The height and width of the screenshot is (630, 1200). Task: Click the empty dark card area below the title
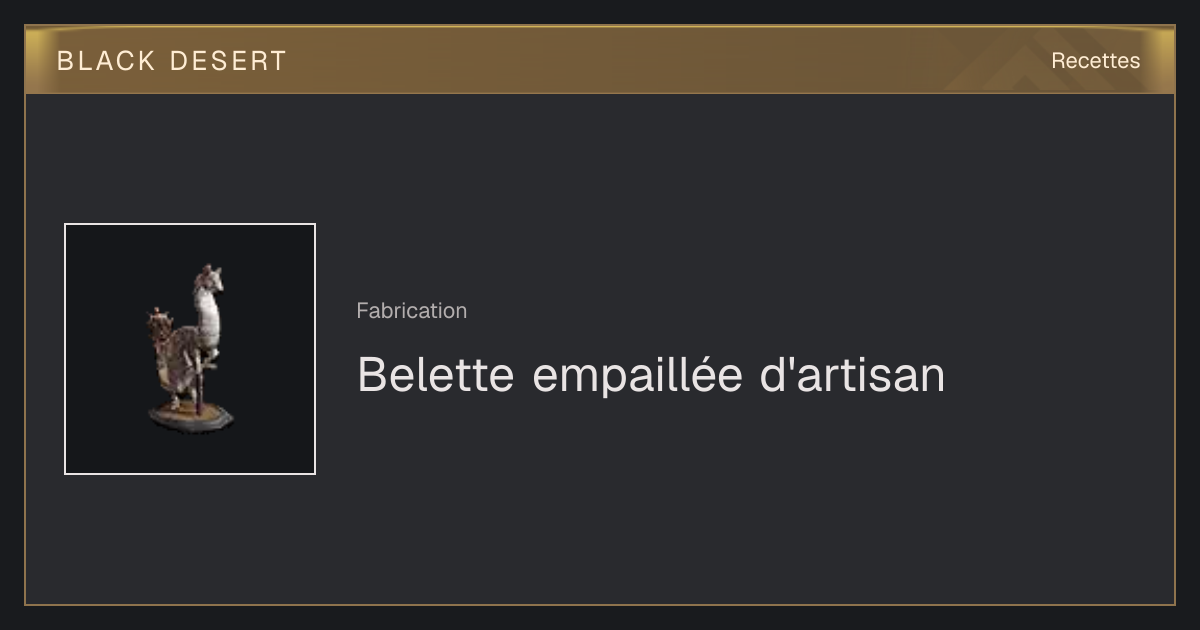pos(700,510)
